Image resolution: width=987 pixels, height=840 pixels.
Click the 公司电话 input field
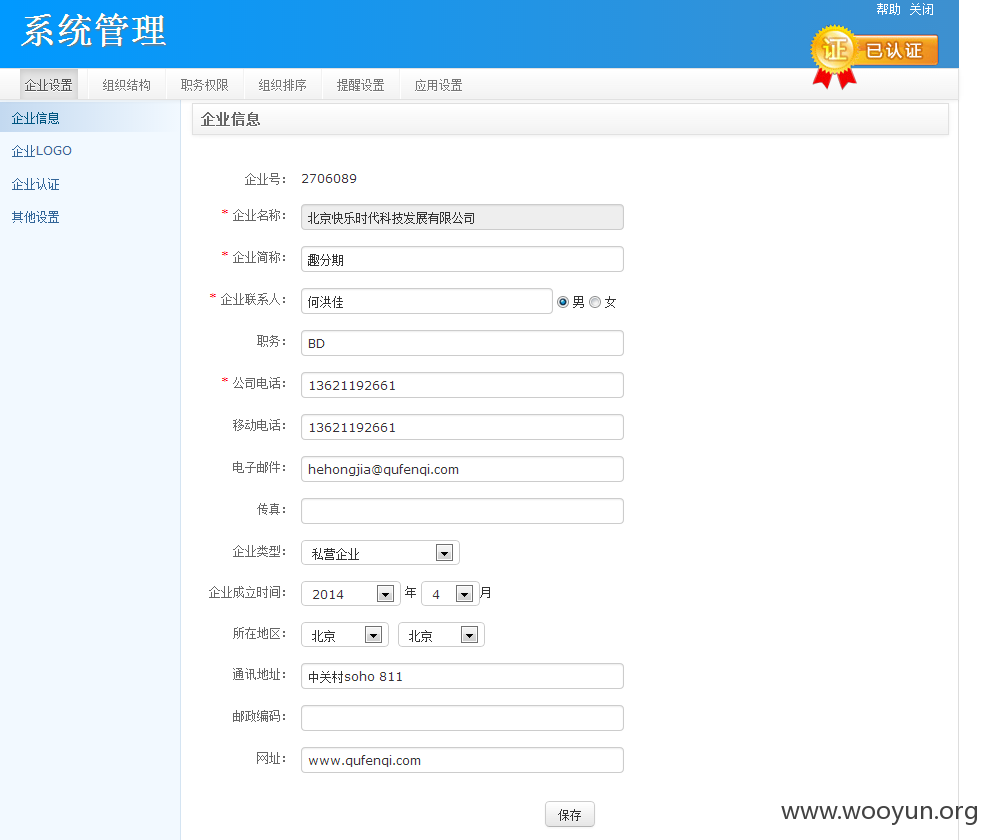coord(462,385)
